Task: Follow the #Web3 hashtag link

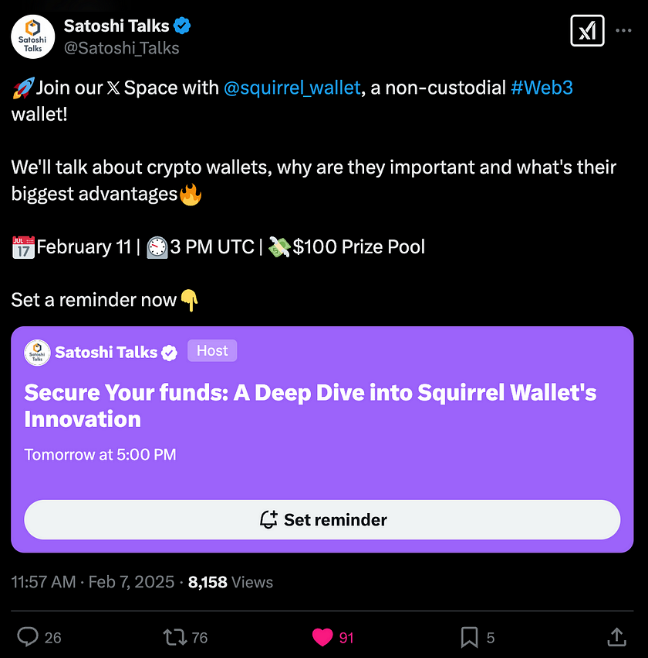Action: coord(541,88)
